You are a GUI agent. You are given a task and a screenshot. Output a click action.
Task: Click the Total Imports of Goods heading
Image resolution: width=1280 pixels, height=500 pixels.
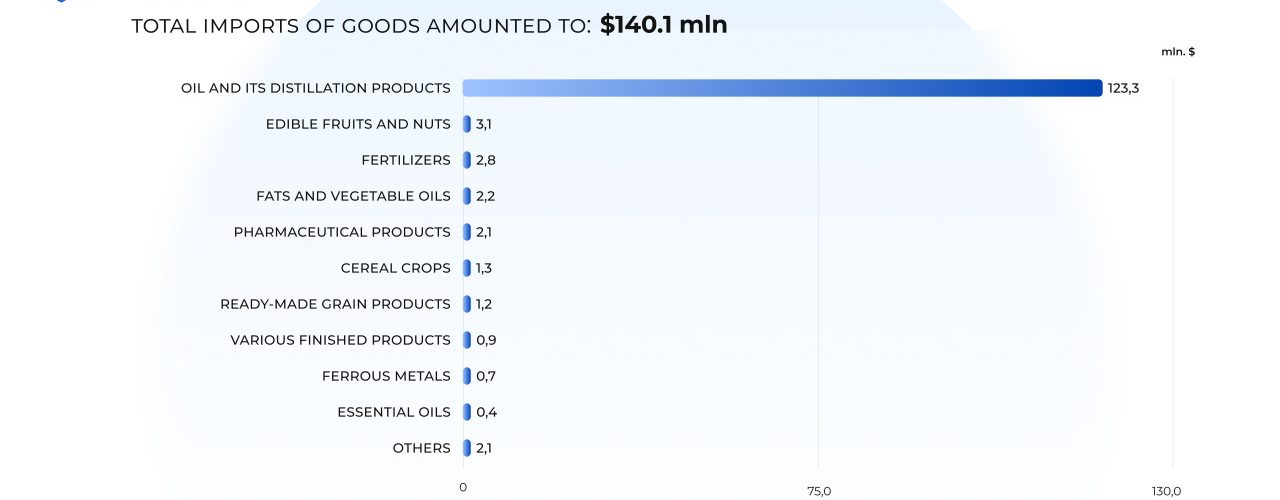tap(361, 27)
